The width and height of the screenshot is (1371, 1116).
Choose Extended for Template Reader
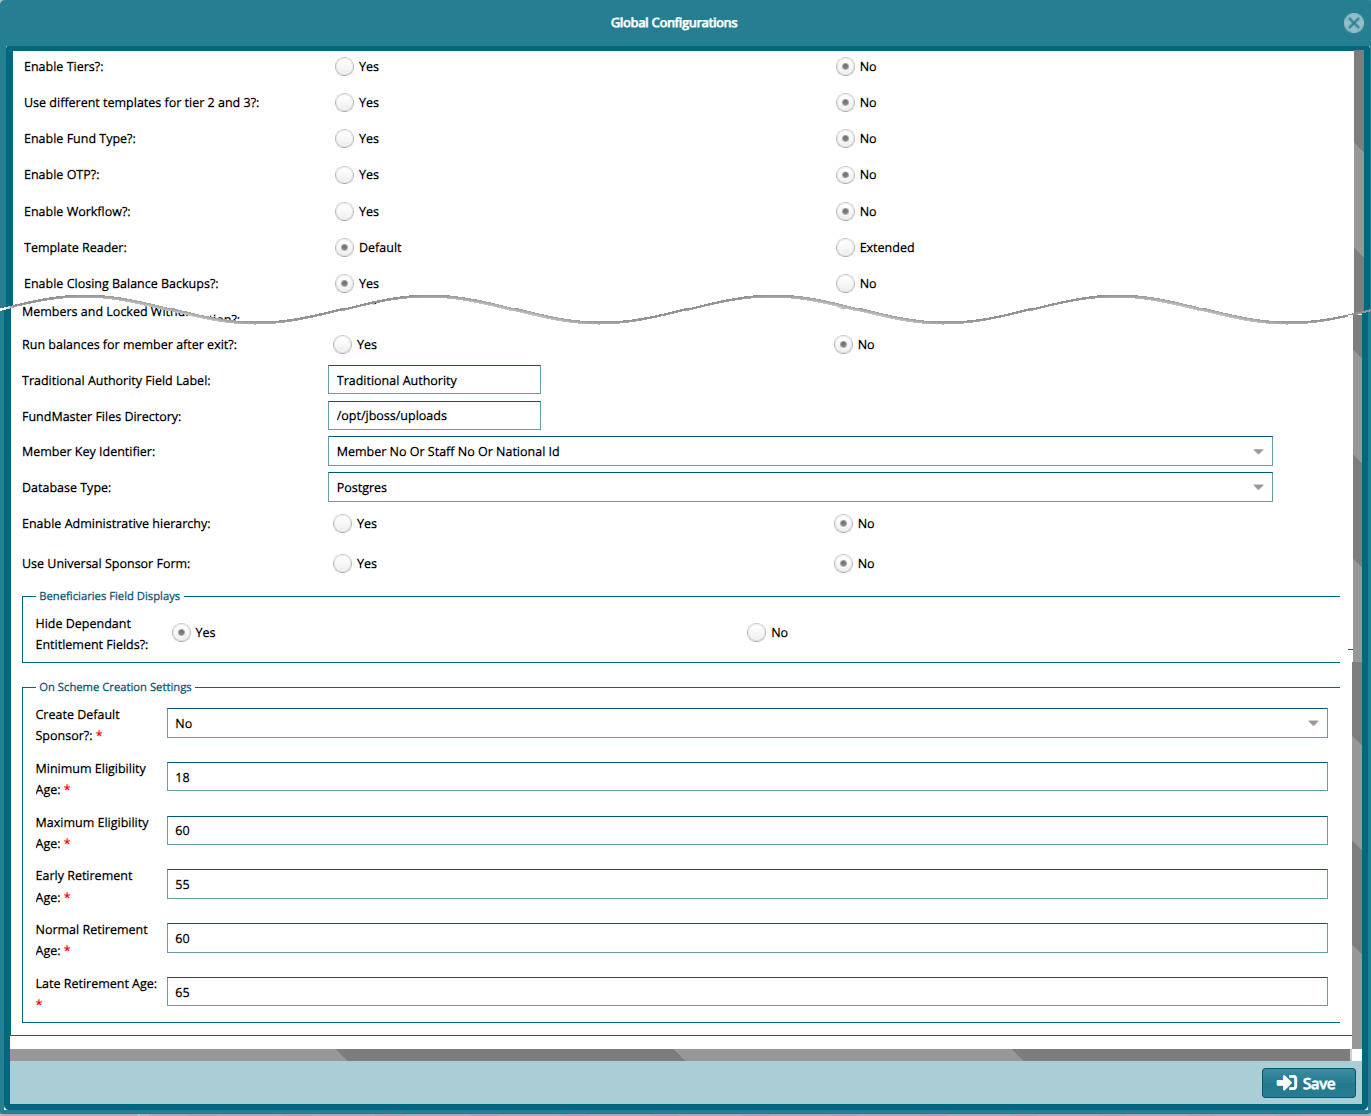click(x=846, y=248)
